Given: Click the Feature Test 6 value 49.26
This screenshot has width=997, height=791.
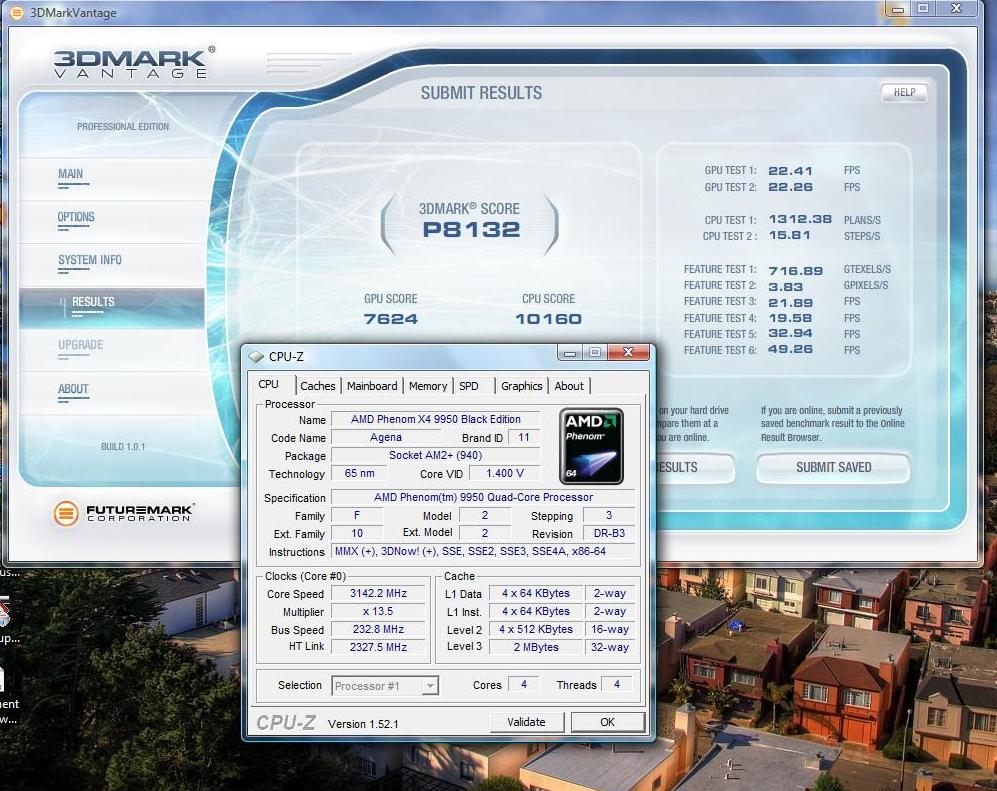Looking at the screenshot, I should (790, 349).
